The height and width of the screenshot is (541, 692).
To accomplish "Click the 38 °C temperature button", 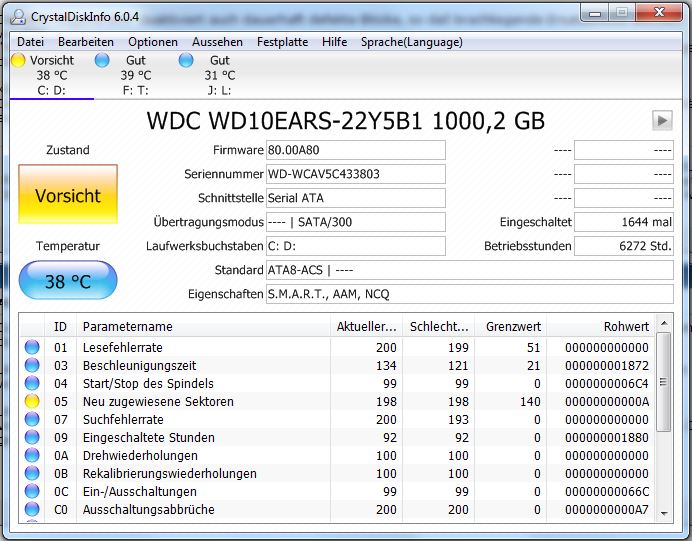I will 68,281.
